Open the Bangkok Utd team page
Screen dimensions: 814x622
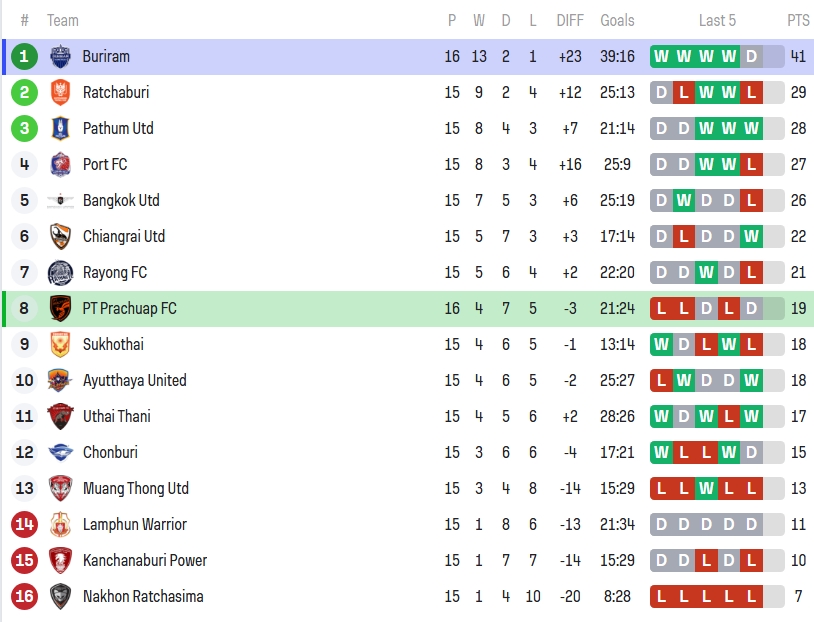coord(121,201)
